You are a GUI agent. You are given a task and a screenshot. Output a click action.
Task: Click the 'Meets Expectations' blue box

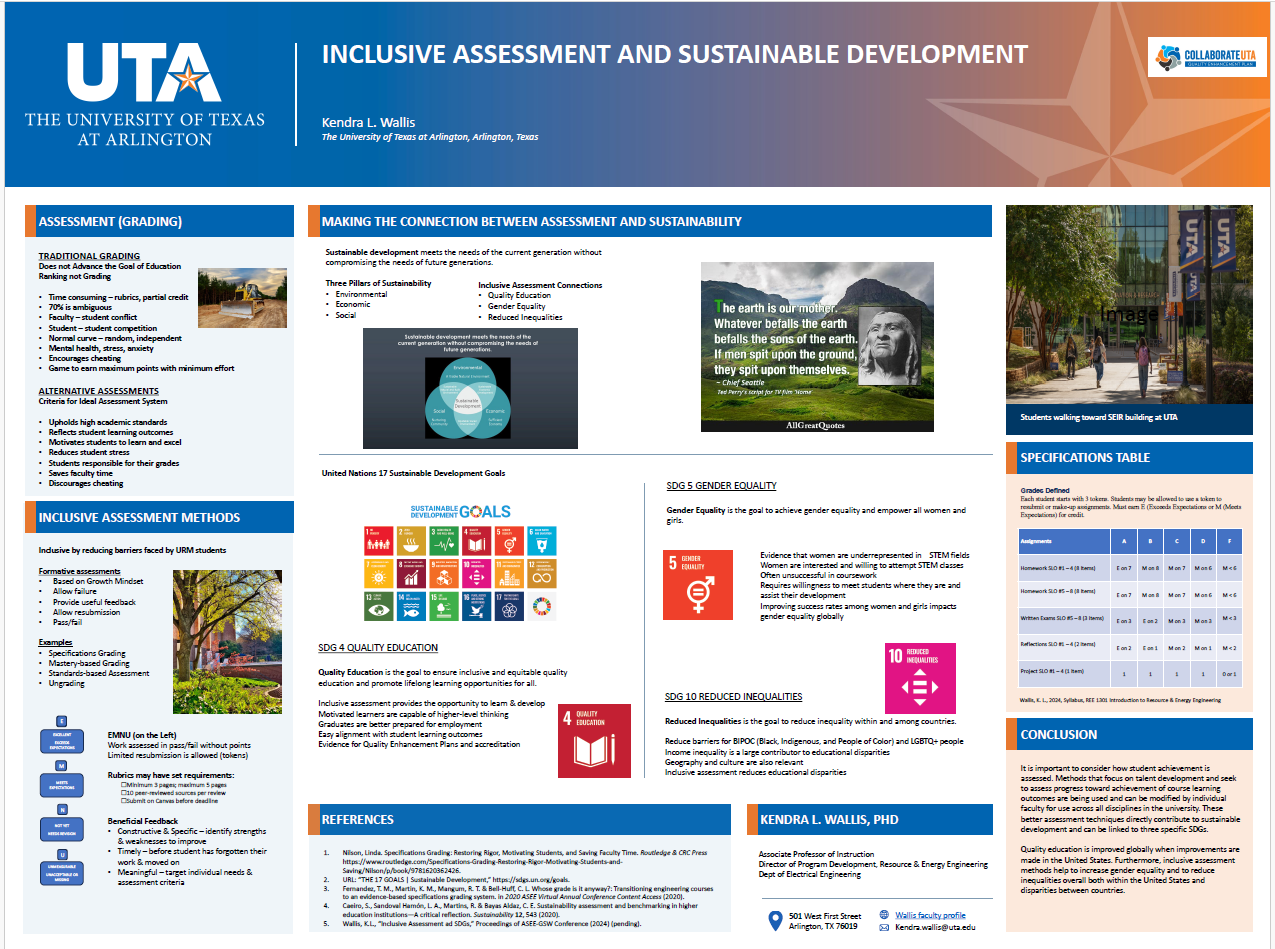[61, 785]
